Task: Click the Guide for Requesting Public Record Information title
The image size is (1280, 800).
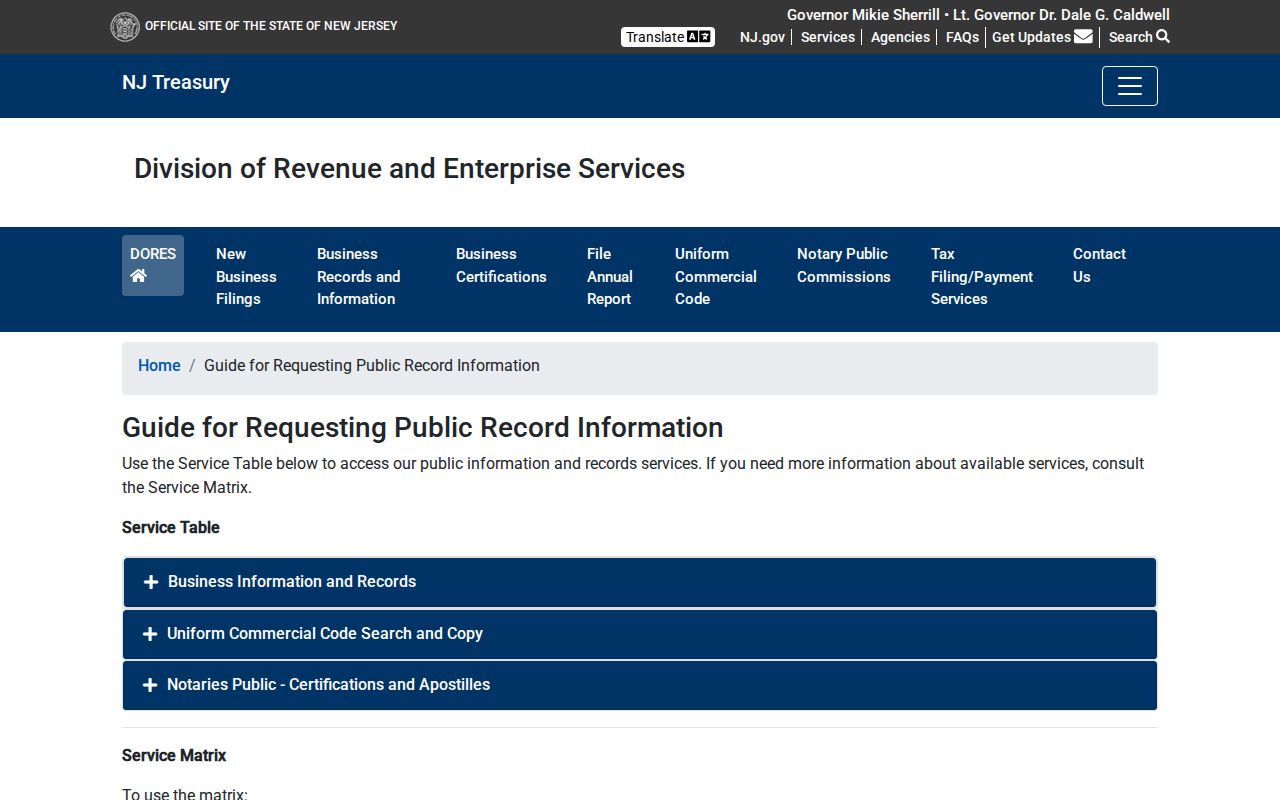Action: click(423, 428)
